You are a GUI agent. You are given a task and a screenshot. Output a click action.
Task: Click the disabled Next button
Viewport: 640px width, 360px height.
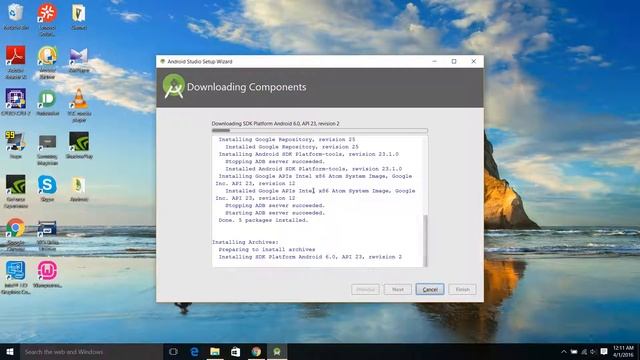pos(398,289)
